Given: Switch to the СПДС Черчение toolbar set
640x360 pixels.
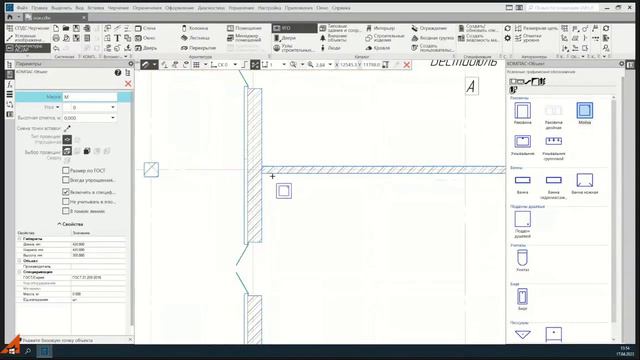Looking at the screenshot, I should click(28, 28).
